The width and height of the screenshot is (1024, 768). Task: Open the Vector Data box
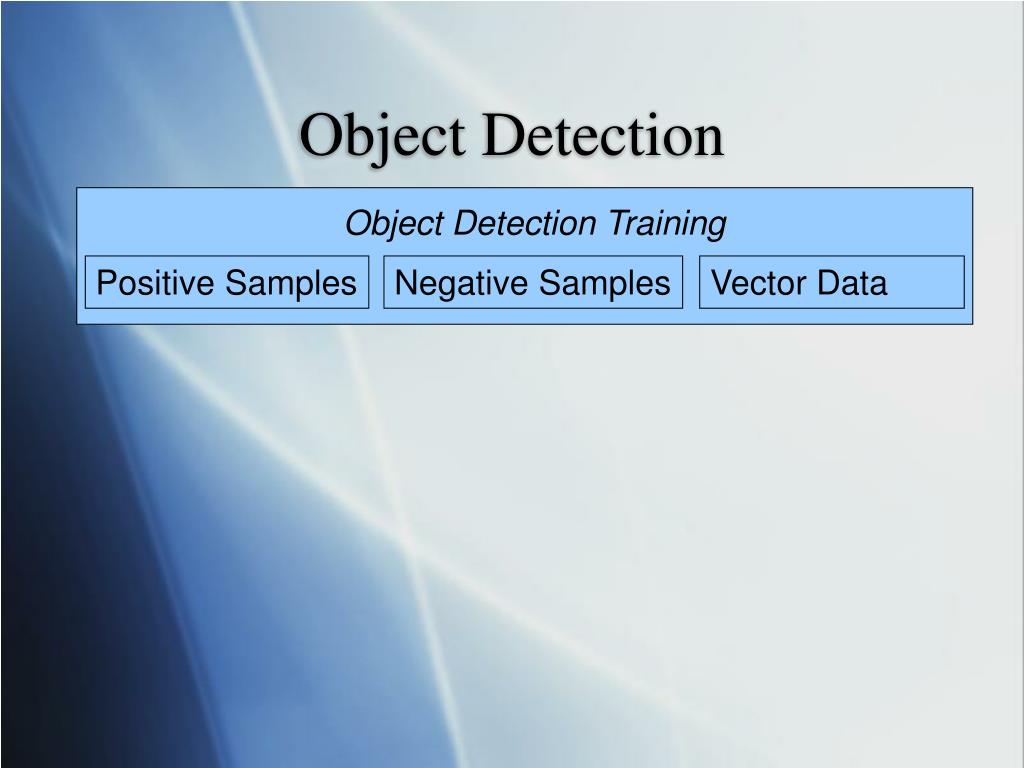pos(830,283)
